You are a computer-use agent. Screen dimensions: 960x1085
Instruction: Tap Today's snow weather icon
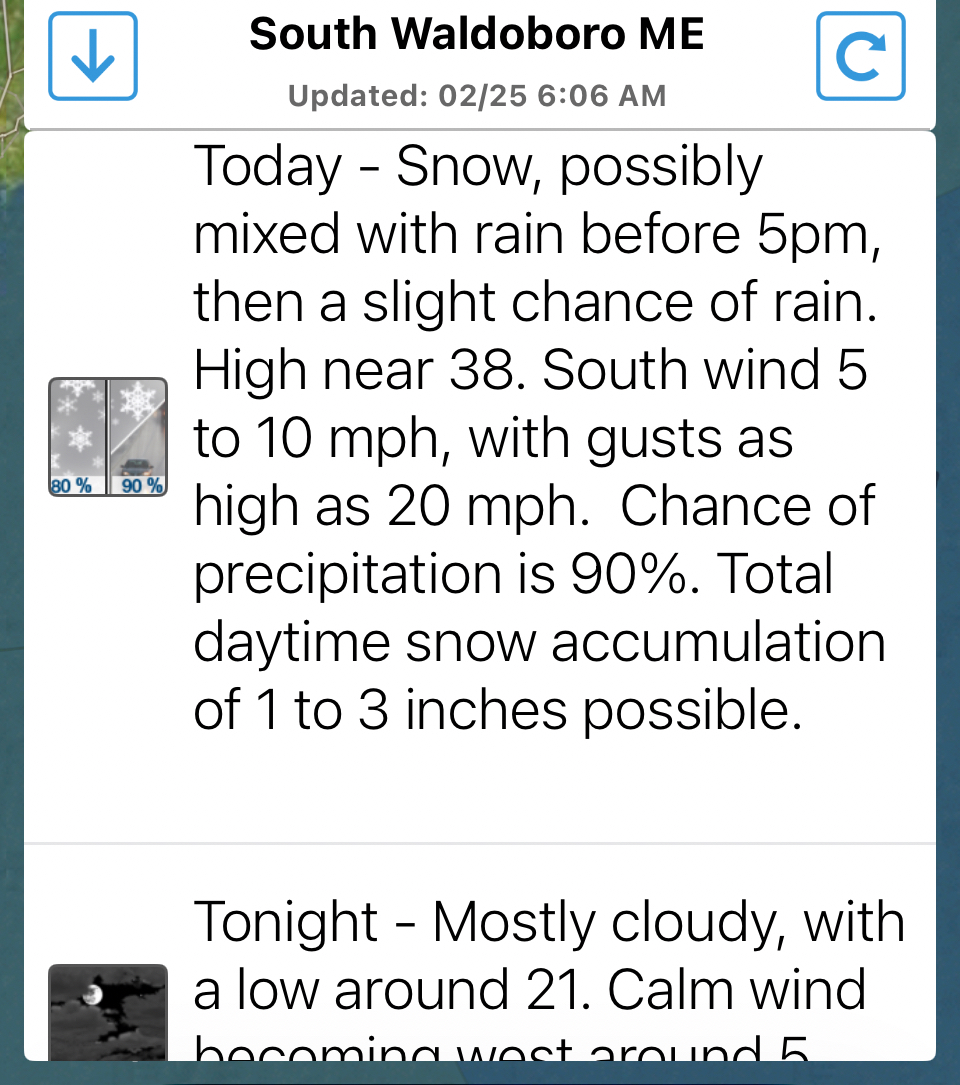point(108,437)
